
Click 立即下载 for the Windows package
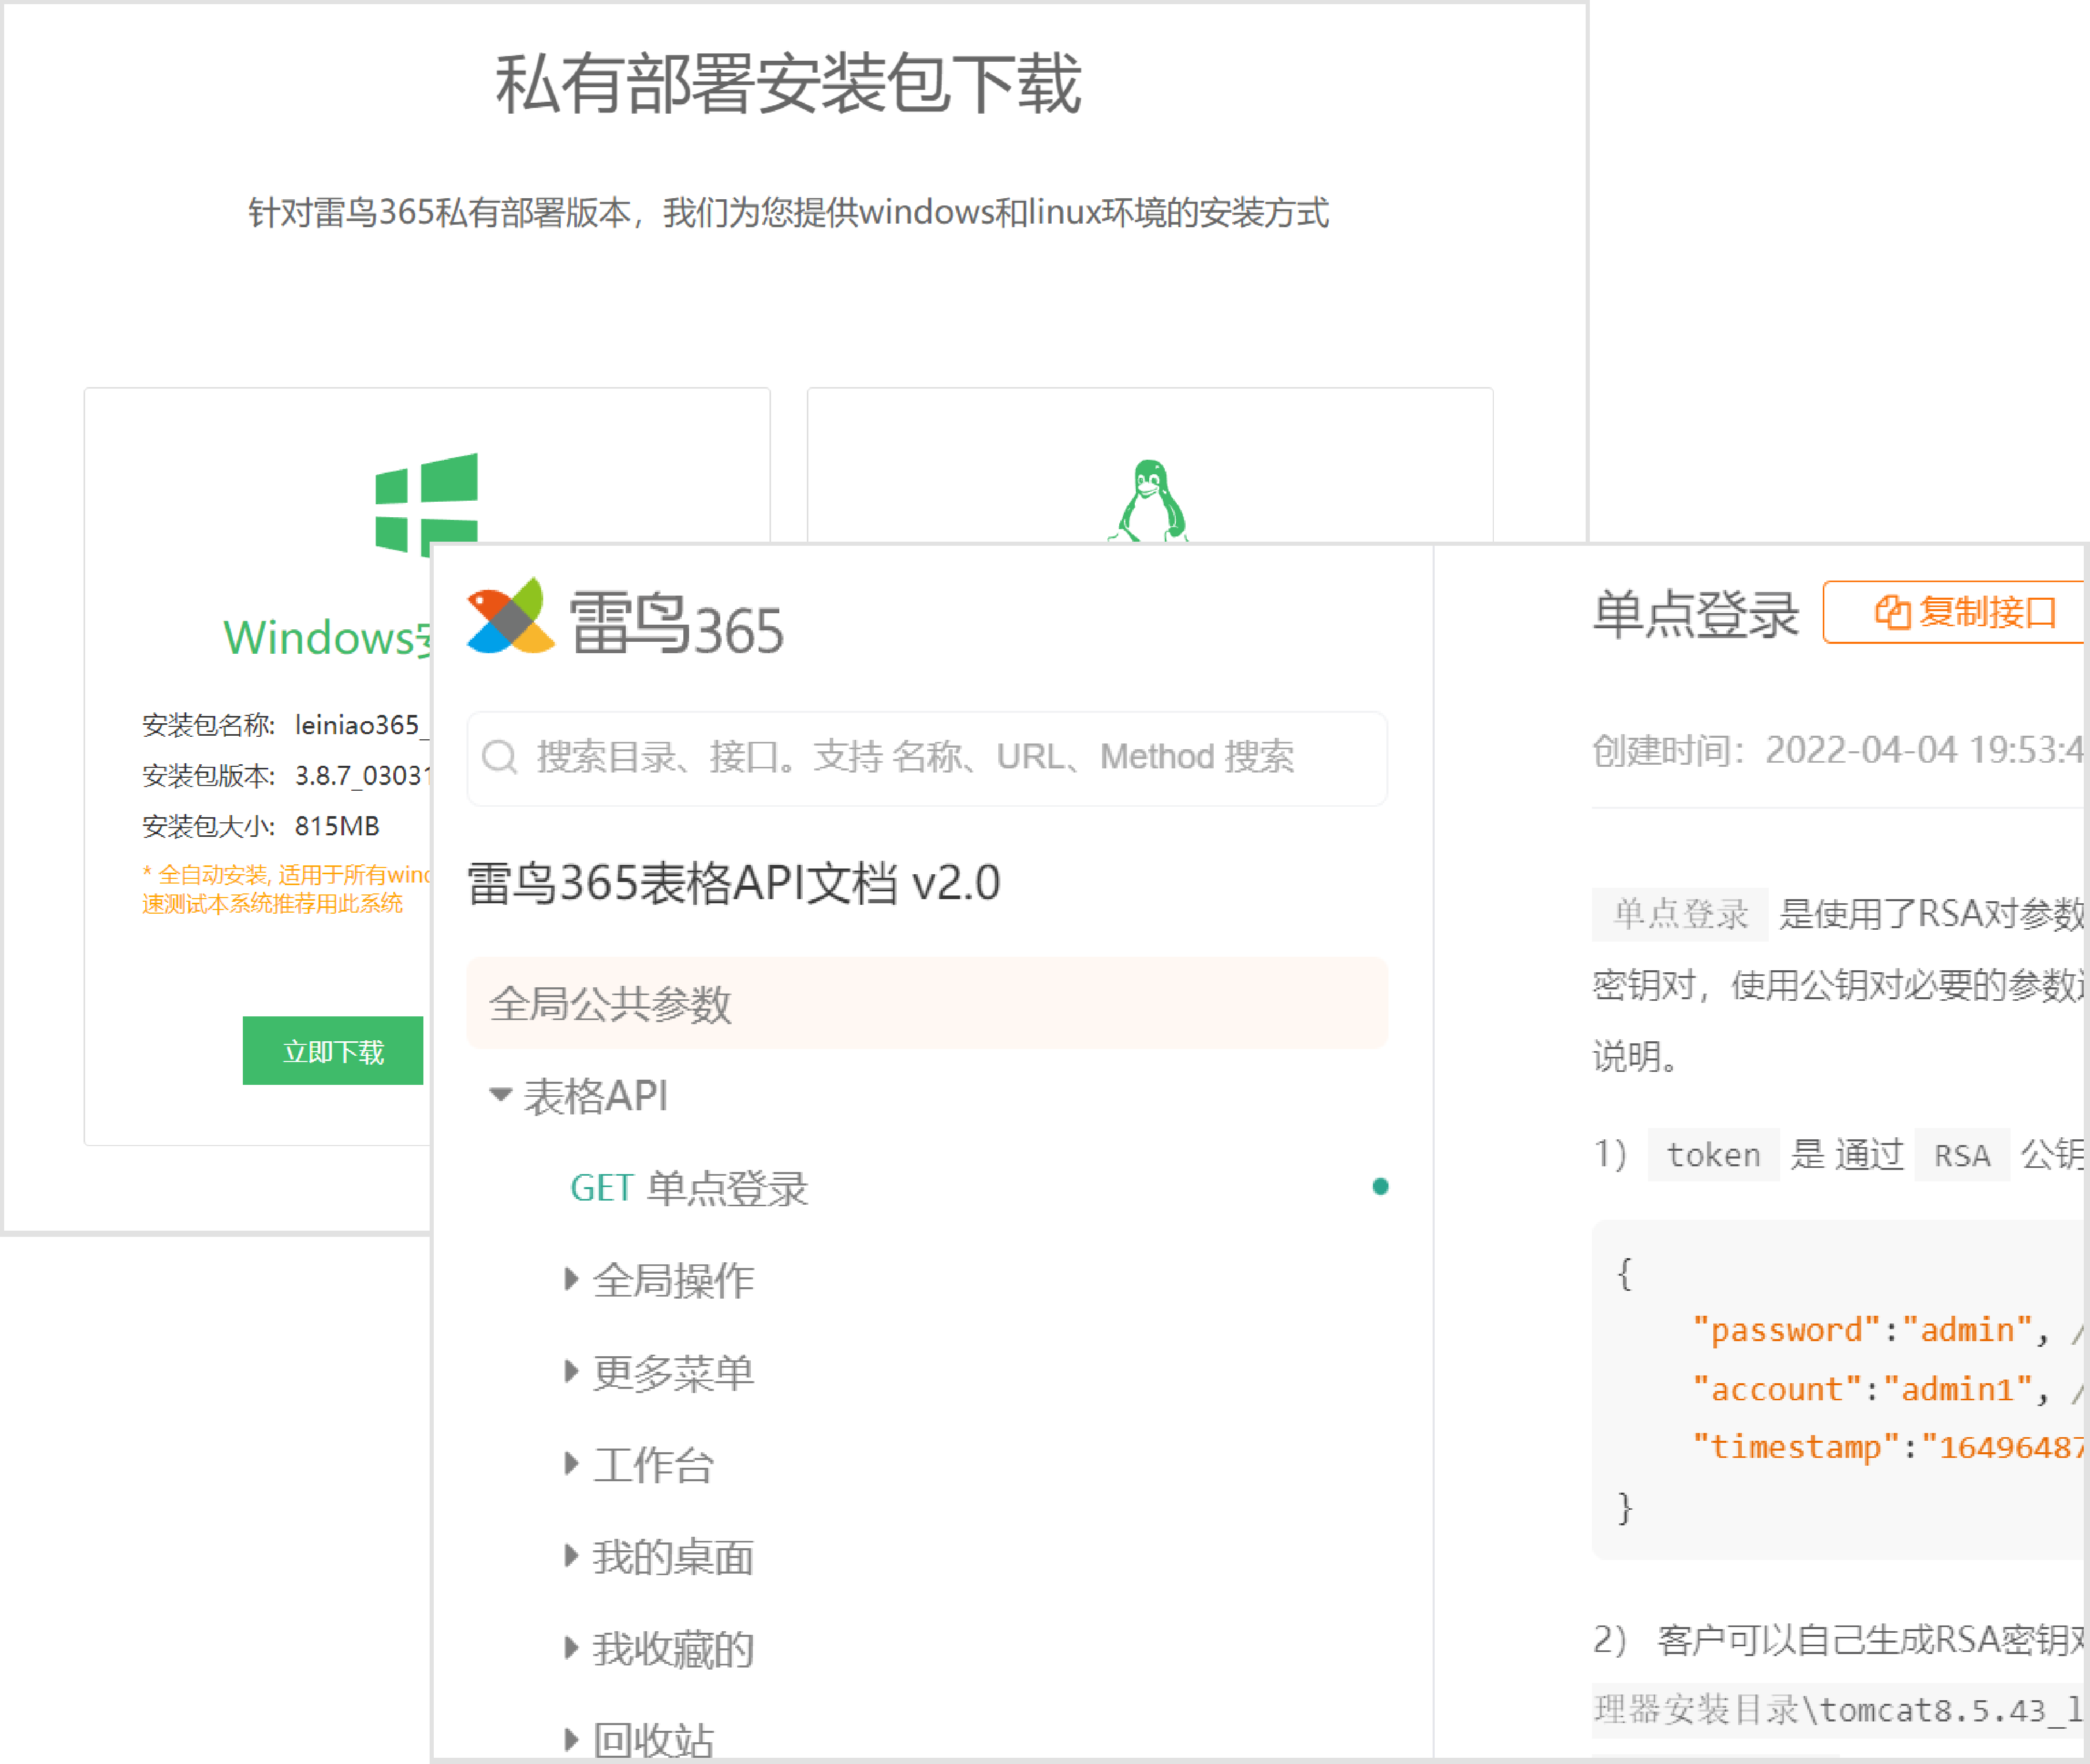(x=333, y=1051)
